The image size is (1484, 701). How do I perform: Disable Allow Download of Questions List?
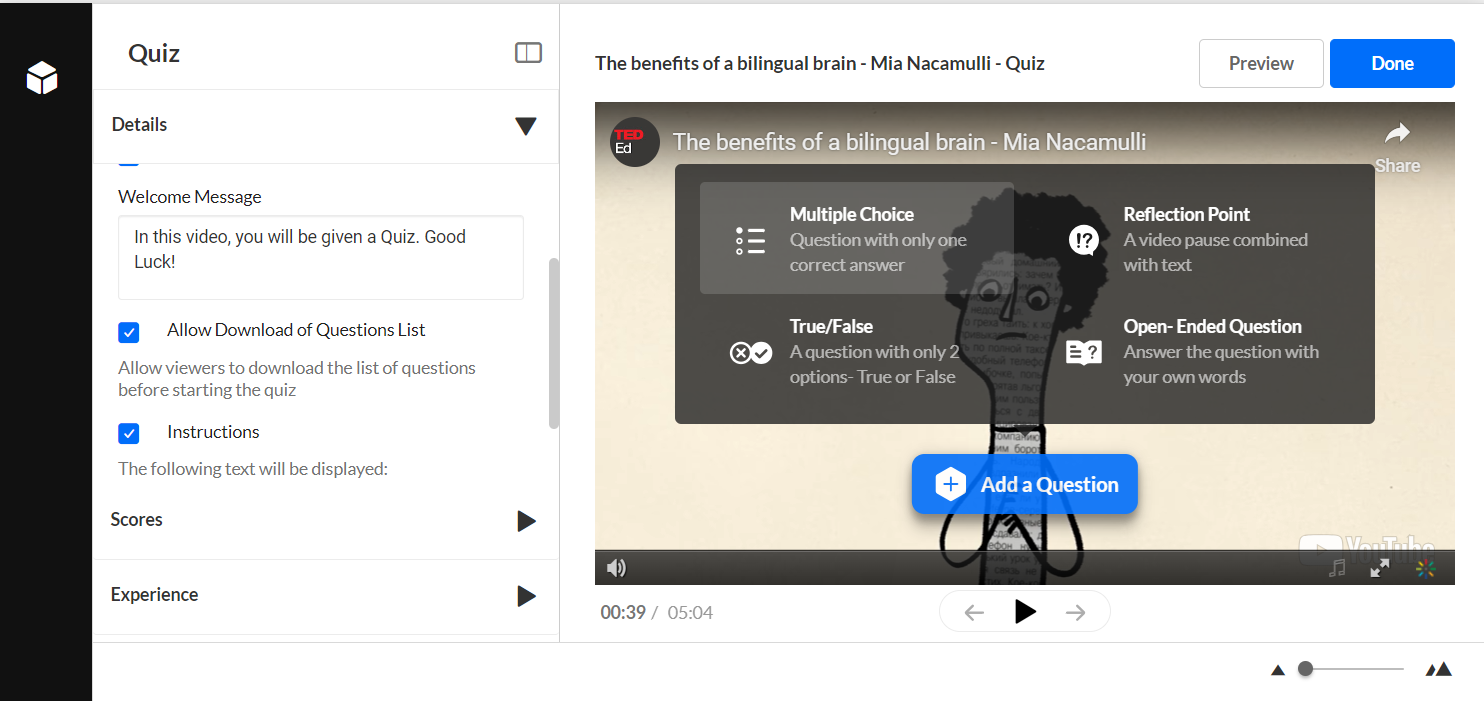point(129,332)
